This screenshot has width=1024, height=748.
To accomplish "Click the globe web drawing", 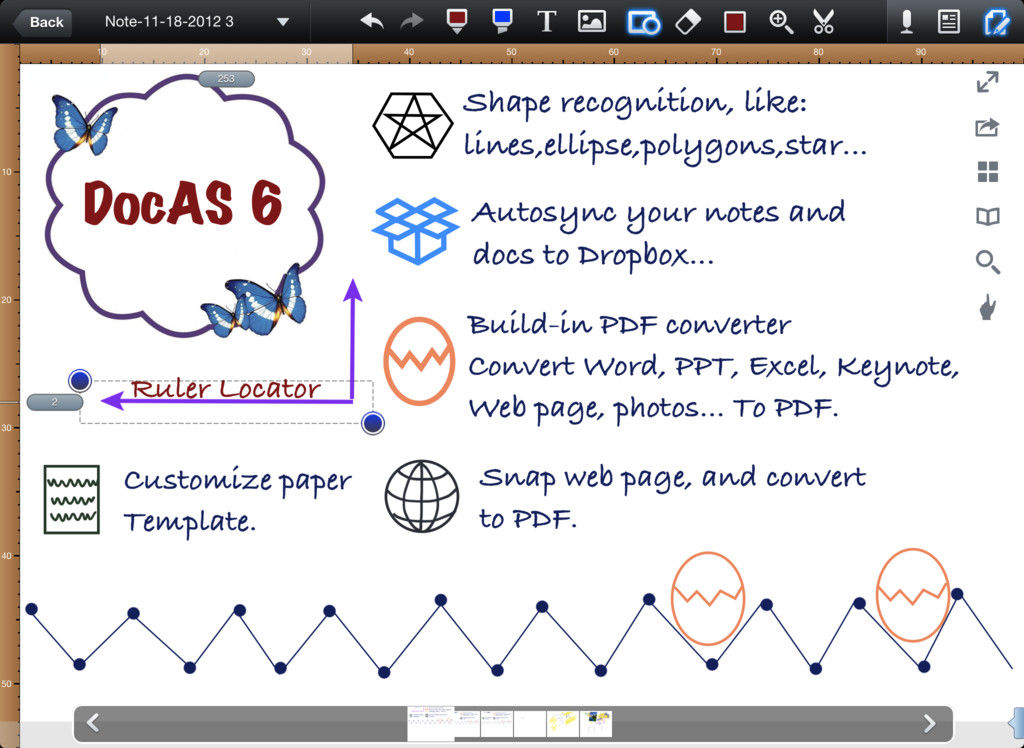I will (x=421, y=496).
